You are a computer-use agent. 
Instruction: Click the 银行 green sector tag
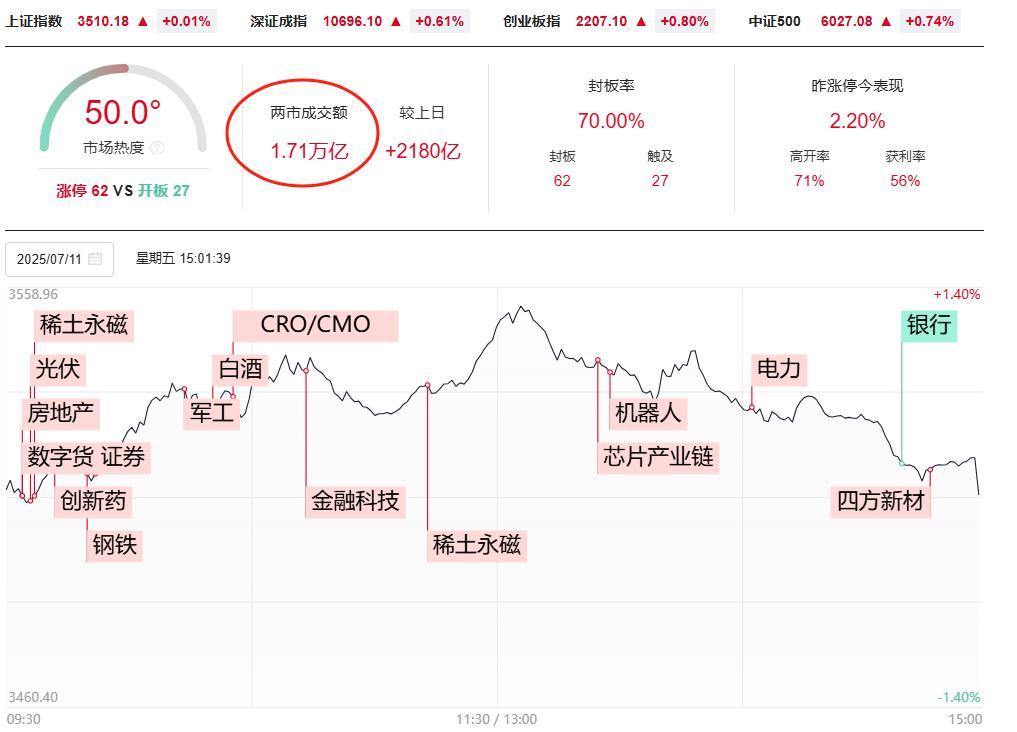pyautogui.click(x=929, y=325)
